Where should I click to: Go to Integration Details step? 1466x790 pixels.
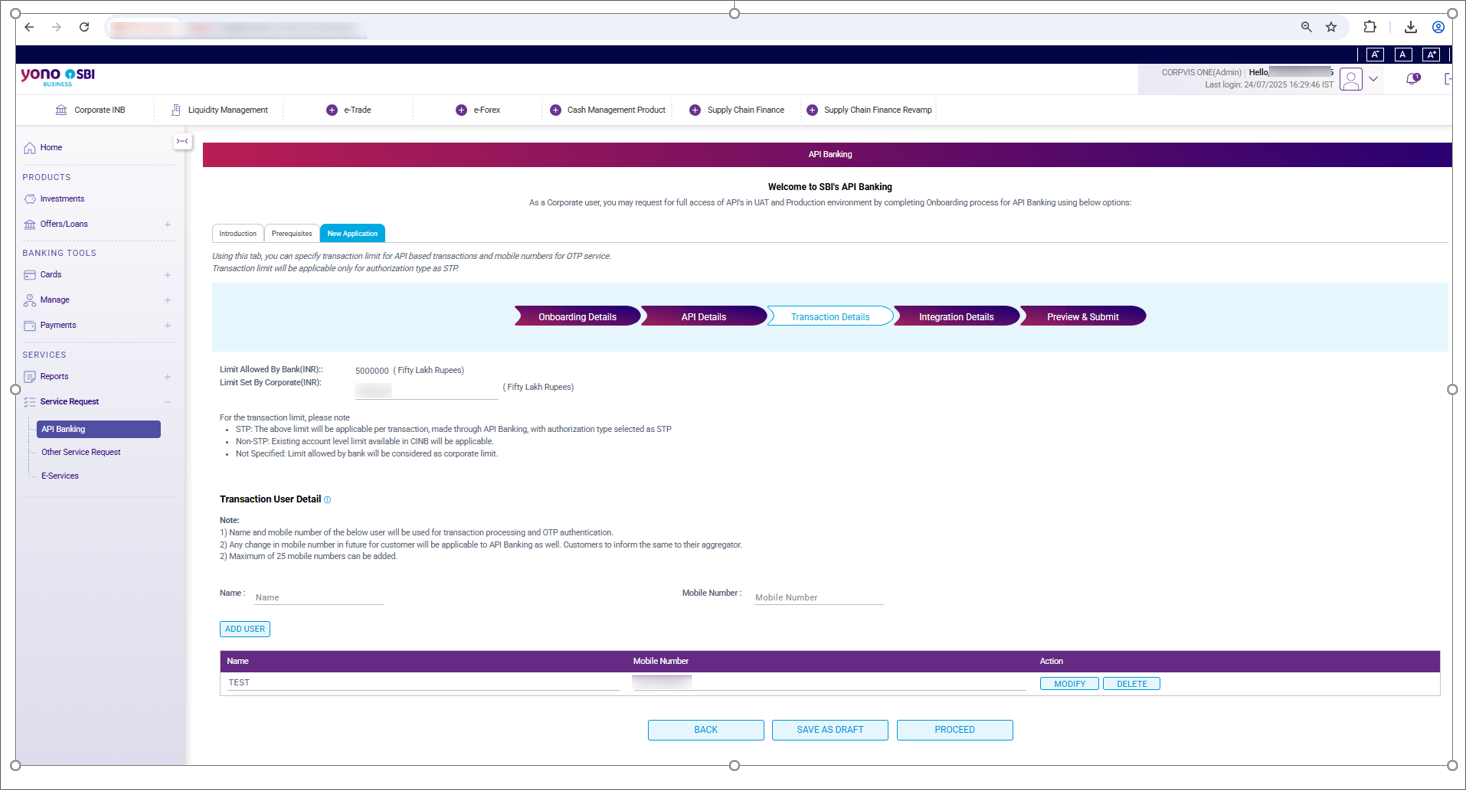pos(956,316)
